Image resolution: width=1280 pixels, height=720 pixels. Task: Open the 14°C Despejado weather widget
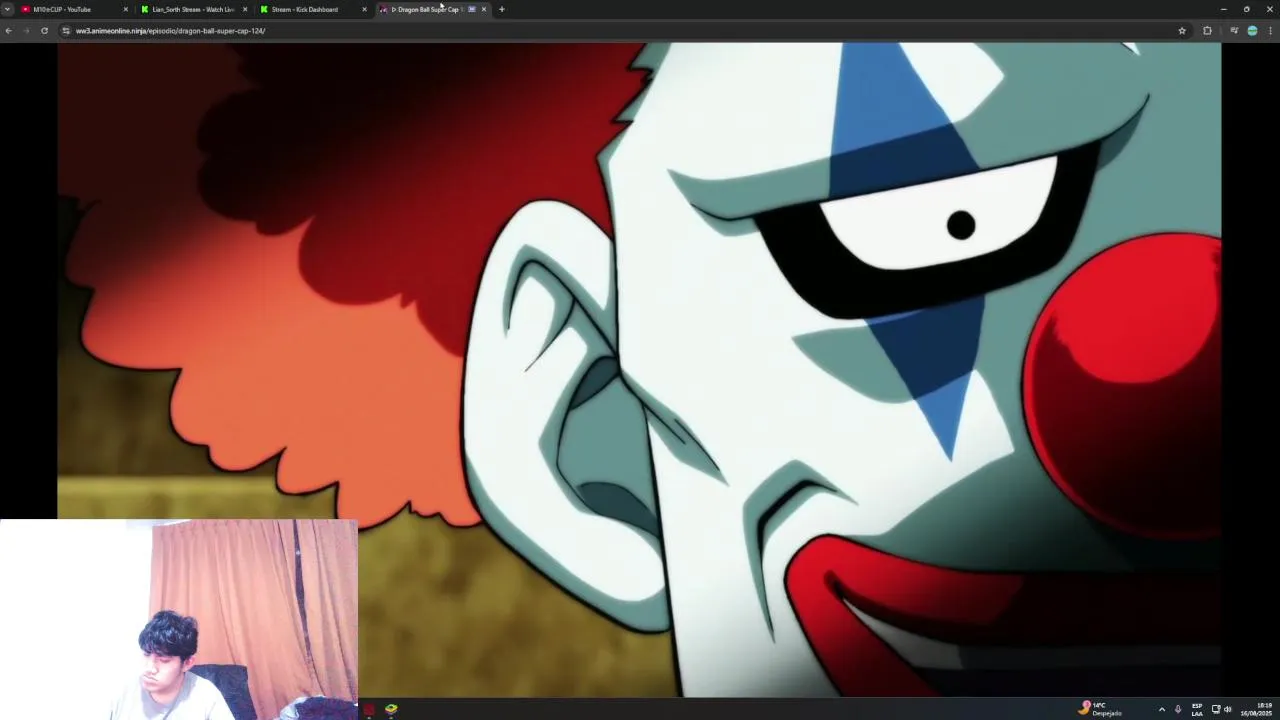pyautogui.click(x=1100, y=709)
